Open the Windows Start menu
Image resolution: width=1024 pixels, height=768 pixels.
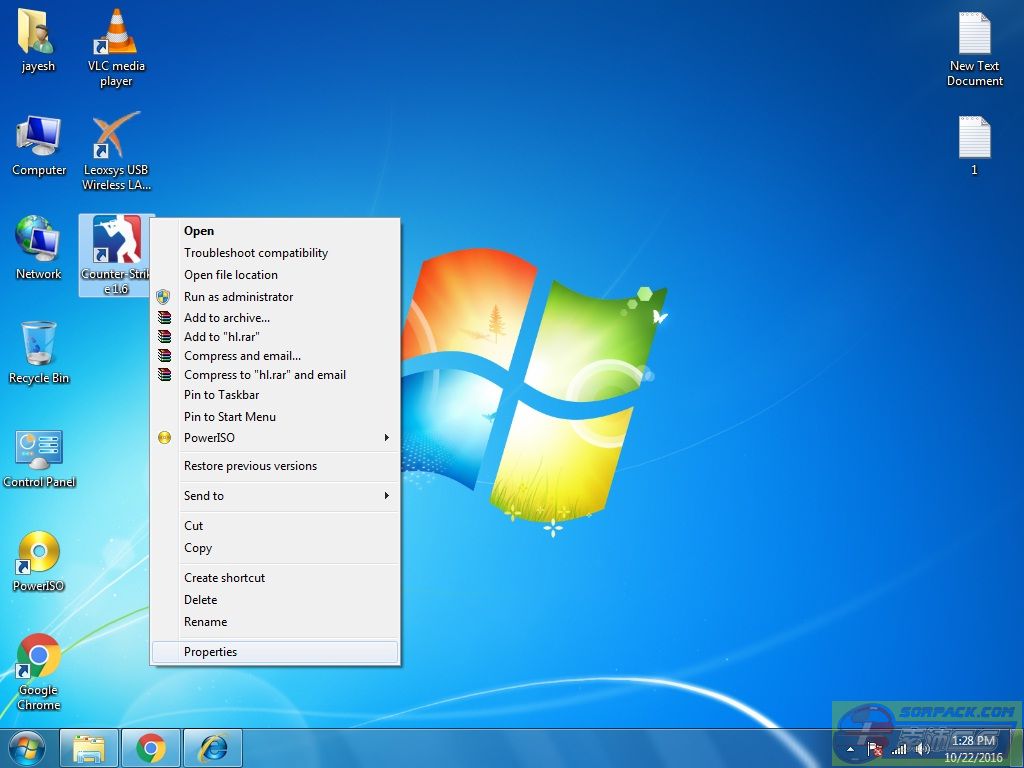(x=27, y=748)
